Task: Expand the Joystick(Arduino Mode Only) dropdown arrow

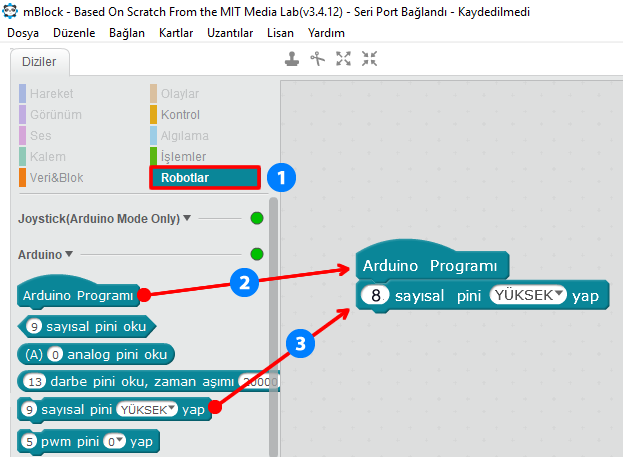Action: click(x=187, y=218)
